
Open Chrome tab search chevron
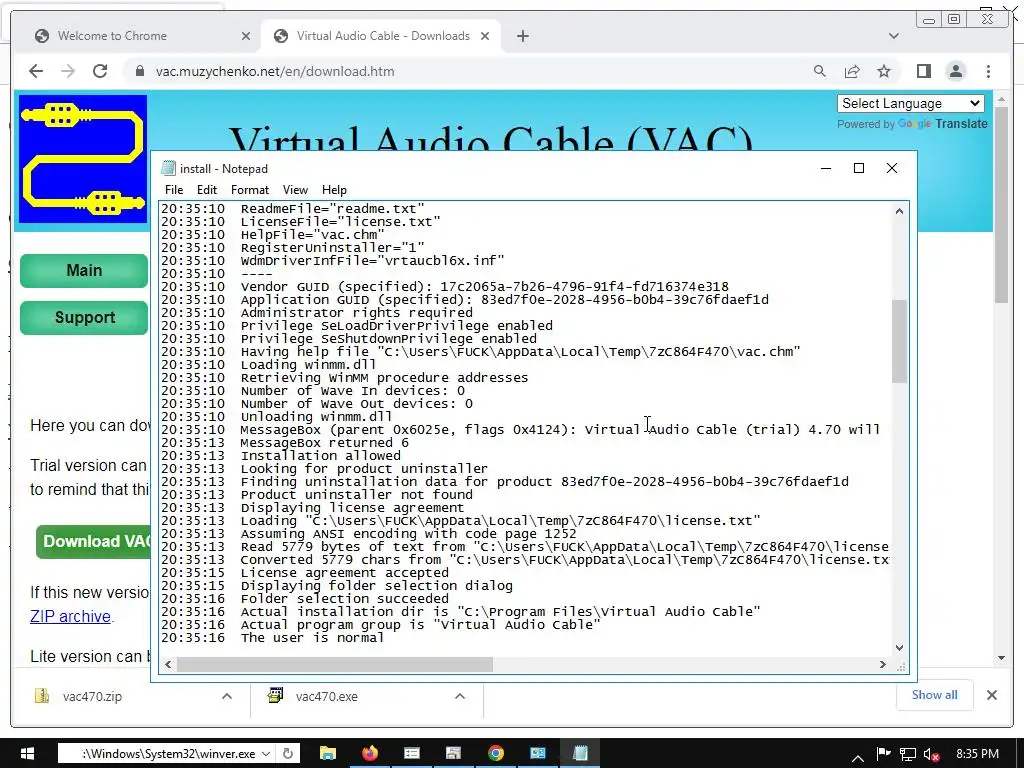coord(893,36)
